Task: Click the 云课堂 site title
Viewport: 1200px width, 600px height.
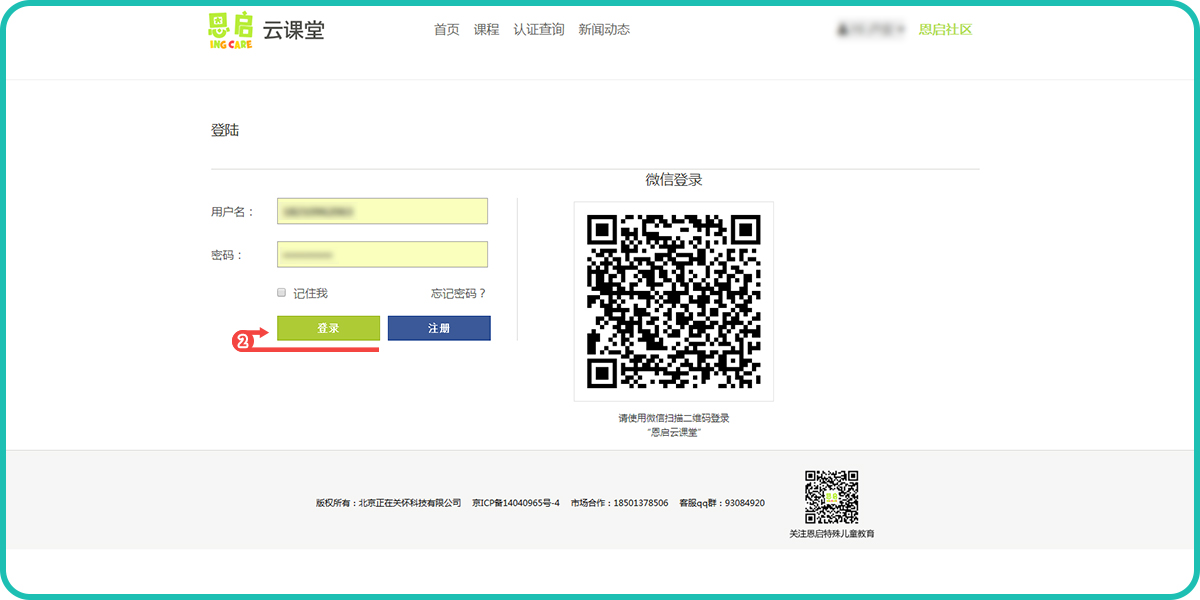Action: [294, 30]
